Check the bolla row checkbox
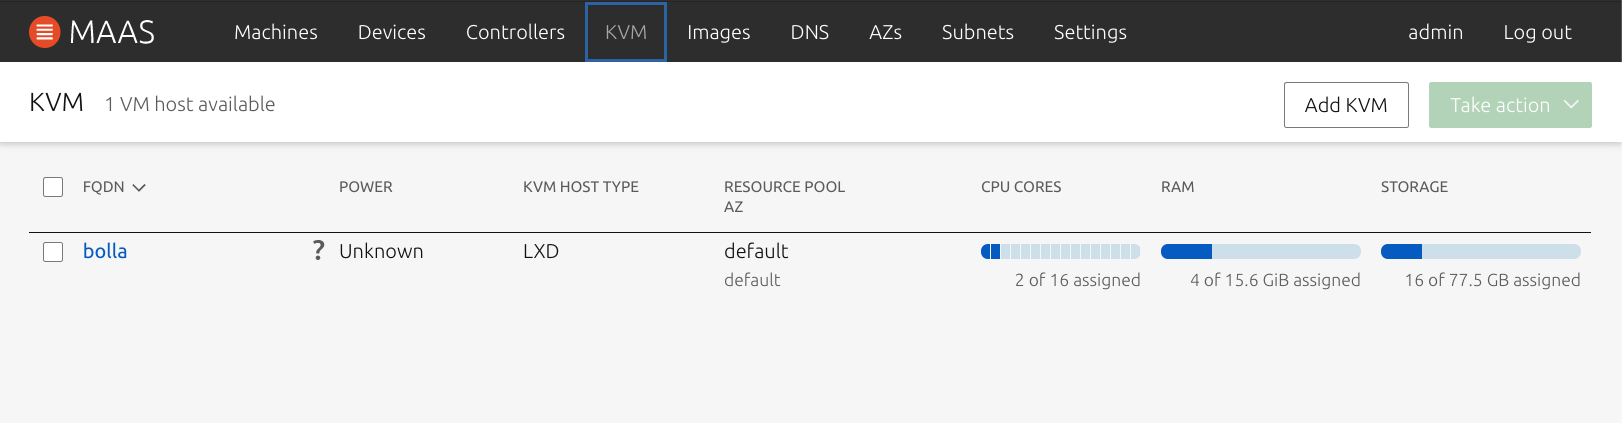The height and width of the screenshot is (423, 1622). [53, 252]
